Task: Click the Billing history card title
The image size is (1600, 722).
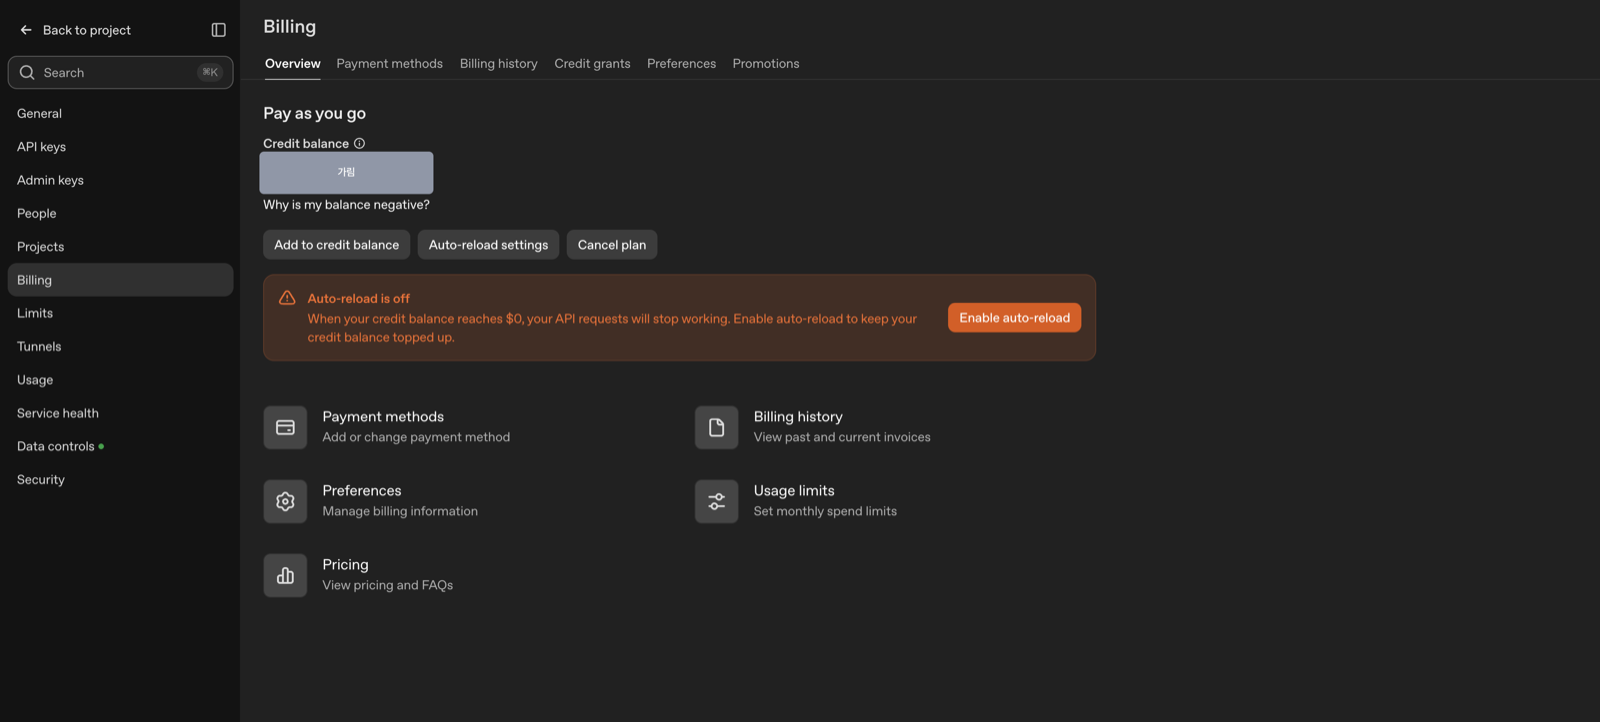Action: pos(798,417)
